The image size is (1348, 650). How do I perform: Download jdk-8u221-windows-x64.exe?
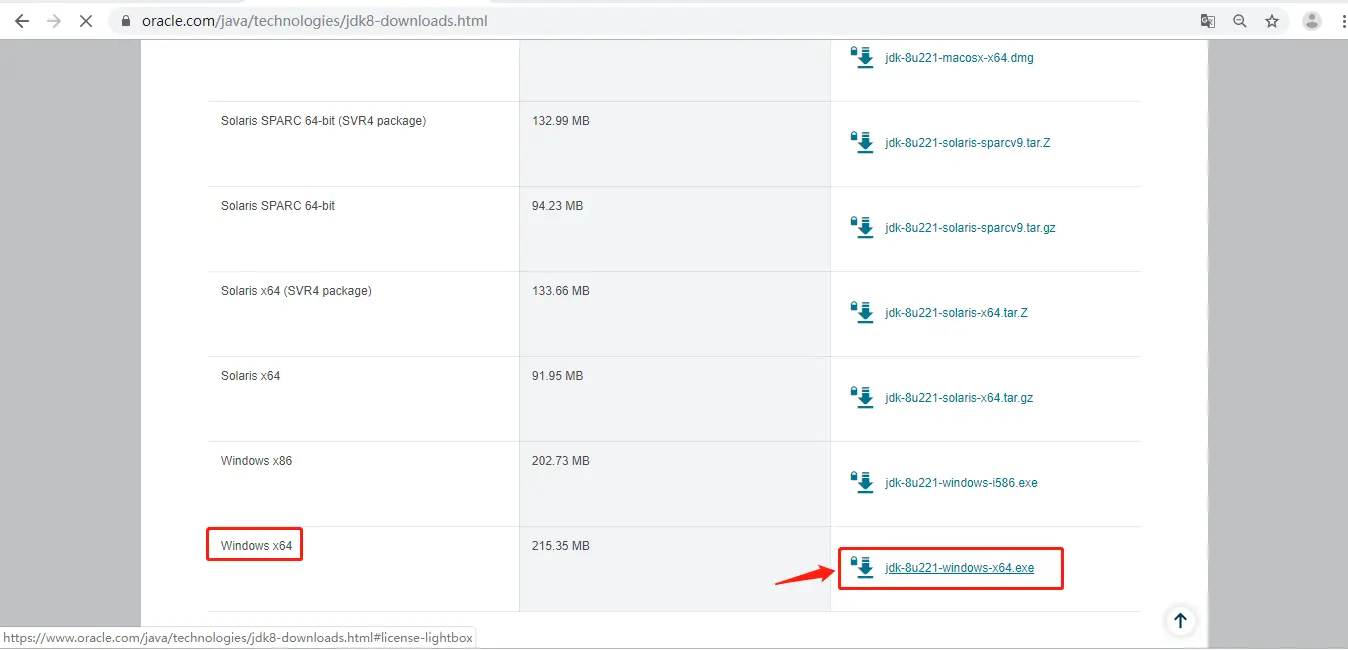pos(959,568)
